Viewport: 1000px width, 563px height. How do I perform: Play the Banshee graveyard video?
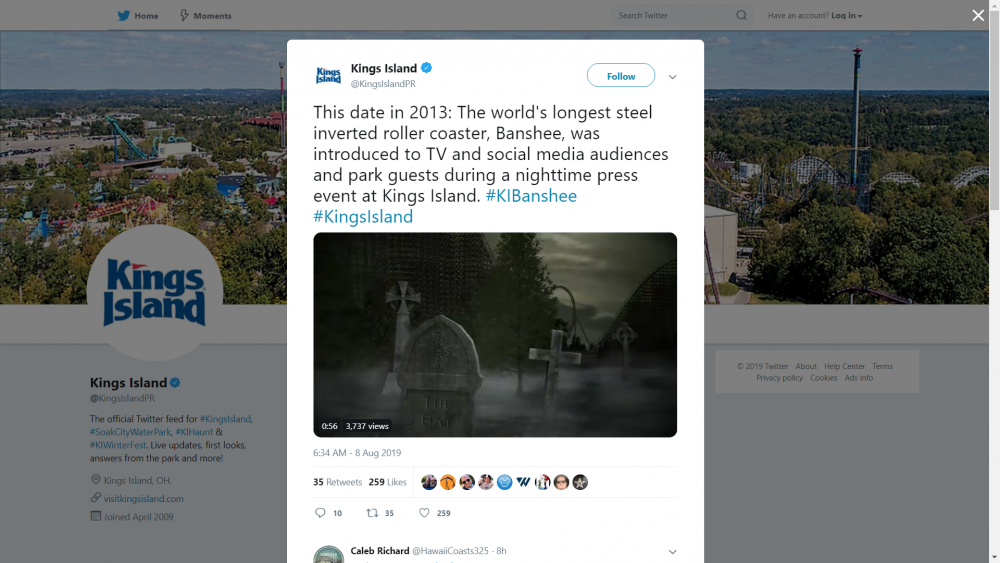[495, 335]
